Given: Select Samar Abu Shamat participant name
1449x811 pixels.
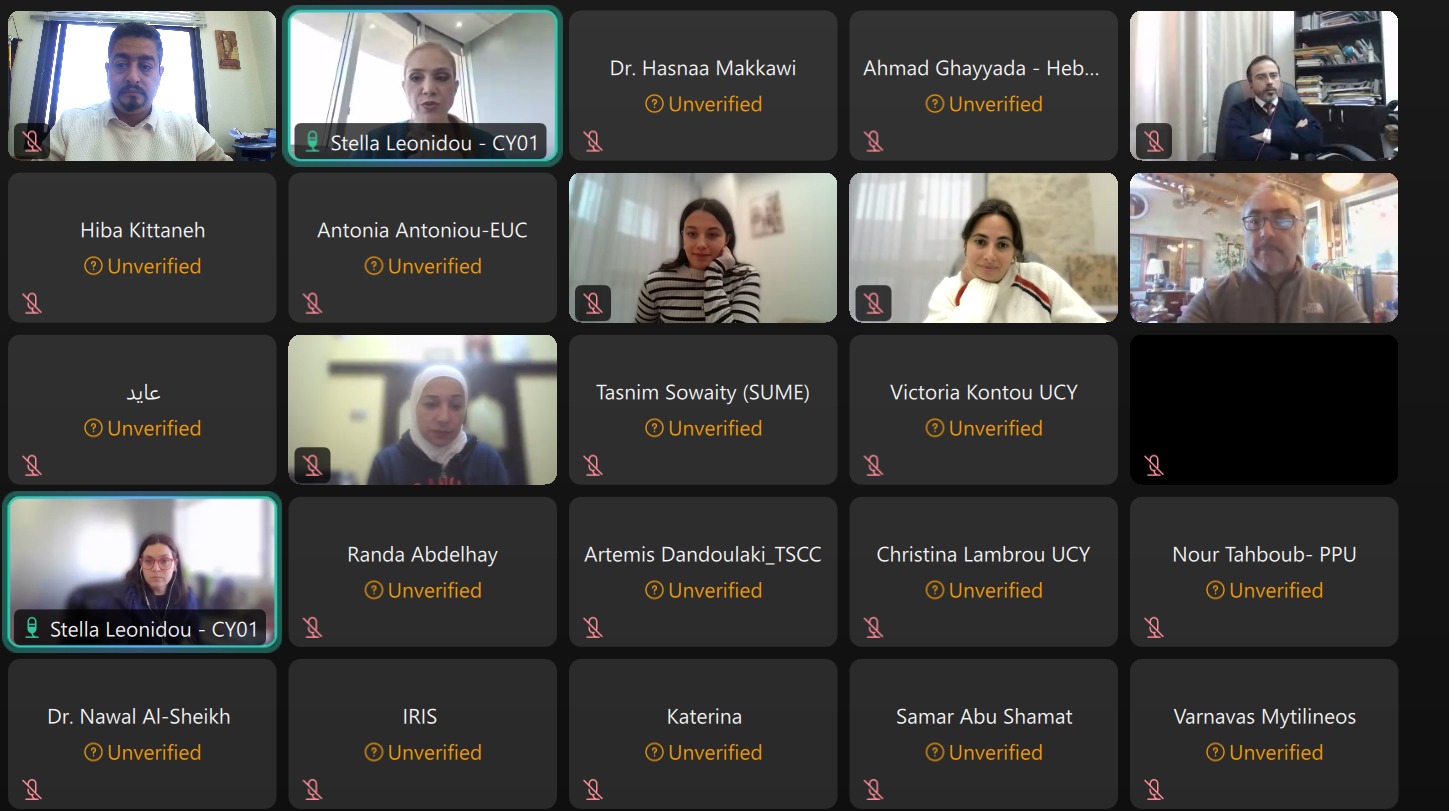Looking at the screenshot, I should [x=984, y=716].
